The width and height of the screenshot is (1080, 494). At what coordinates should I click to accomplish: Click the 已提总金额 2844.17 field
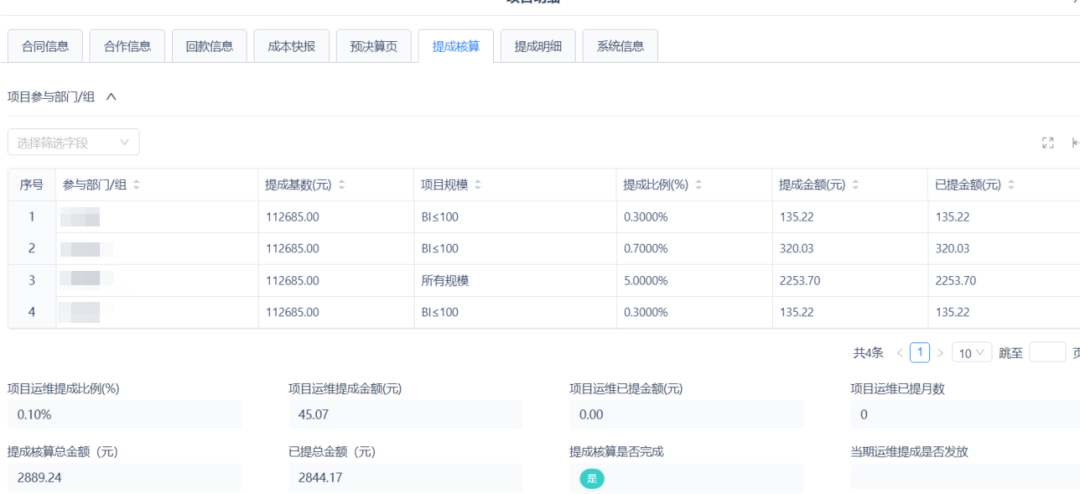(406, 477)
